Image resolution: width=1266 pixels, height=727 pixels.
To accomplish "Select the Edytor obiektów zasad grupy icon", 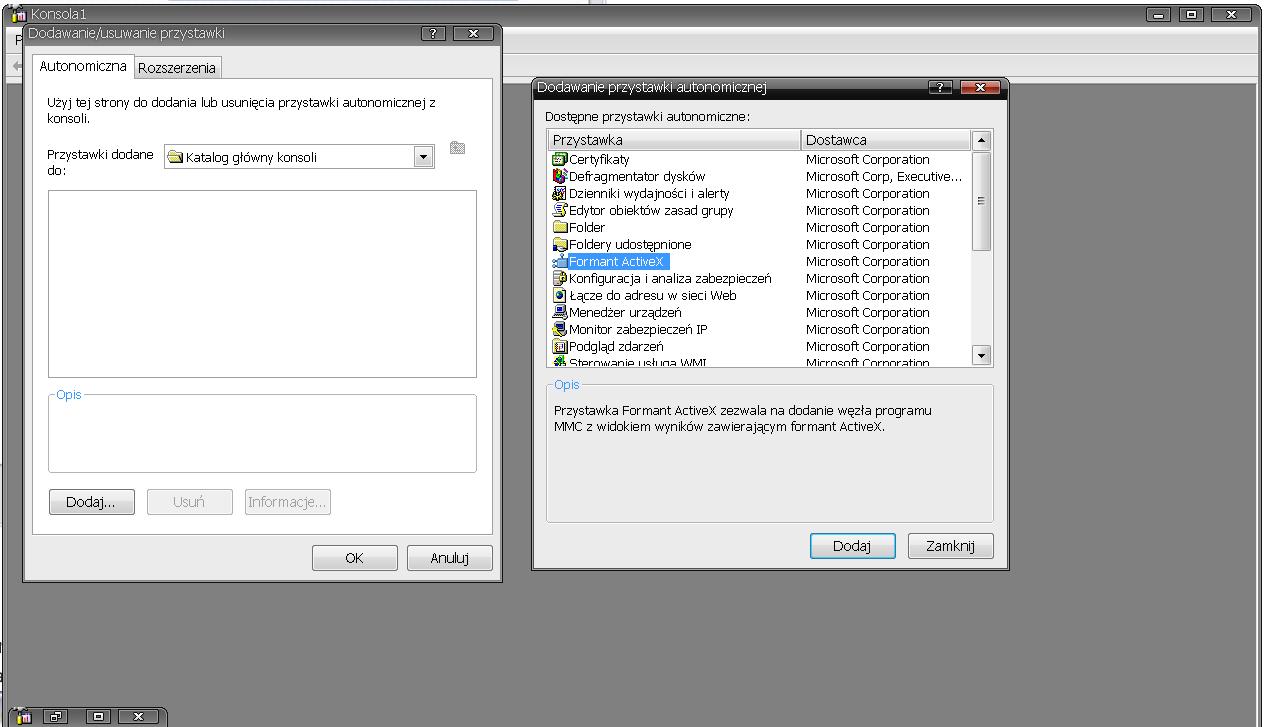I will click(x=560, y=210).
